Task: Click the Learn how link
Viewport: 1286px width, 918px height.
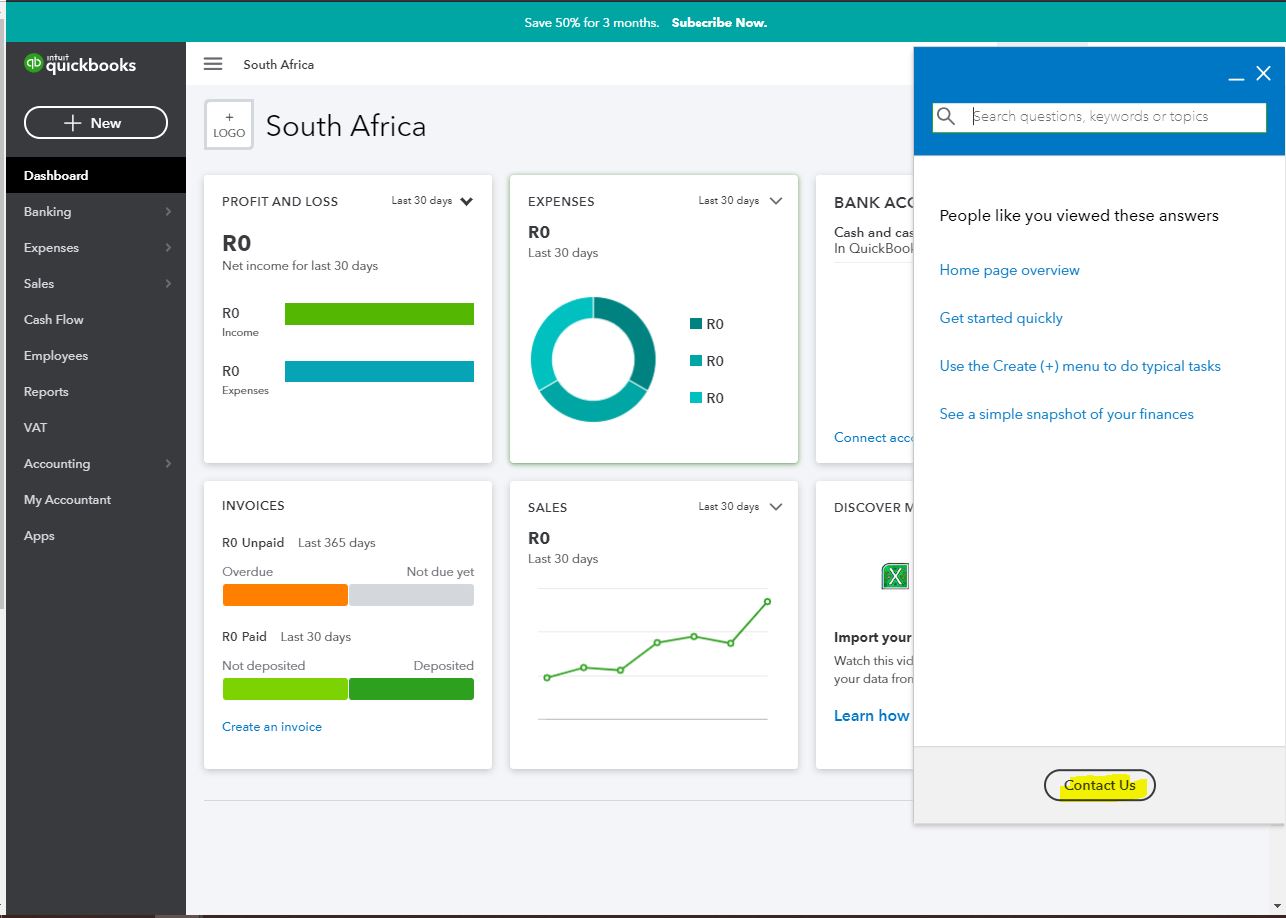Action: (x=872, y=715)
